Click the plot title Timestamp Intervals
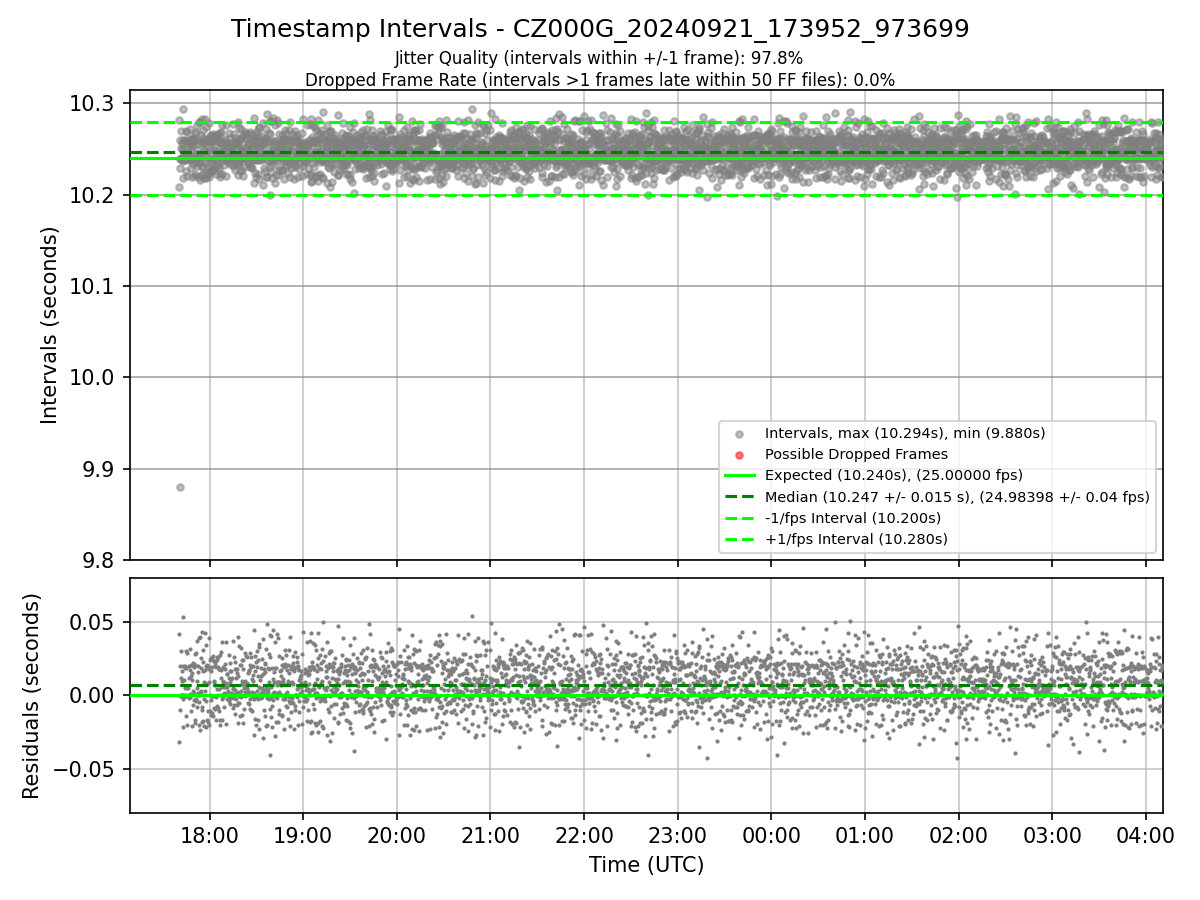The image size is (1200, 900). click(x=600, y=29)
